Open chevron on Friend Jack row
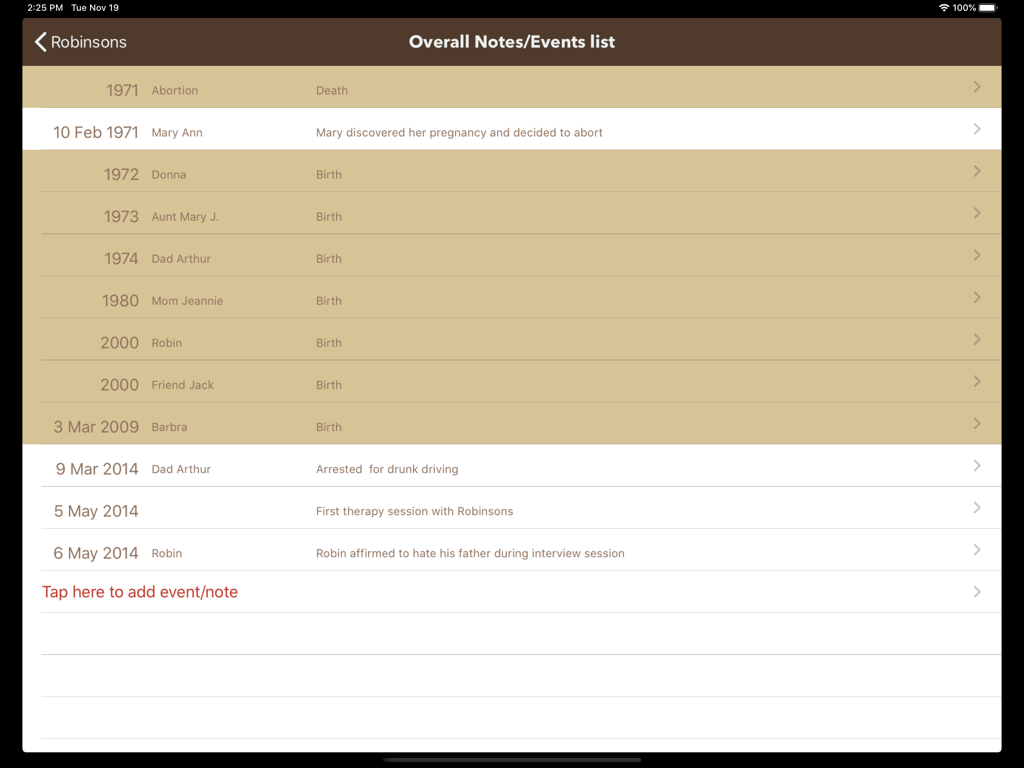The image size is (1024, 768). 977,381
